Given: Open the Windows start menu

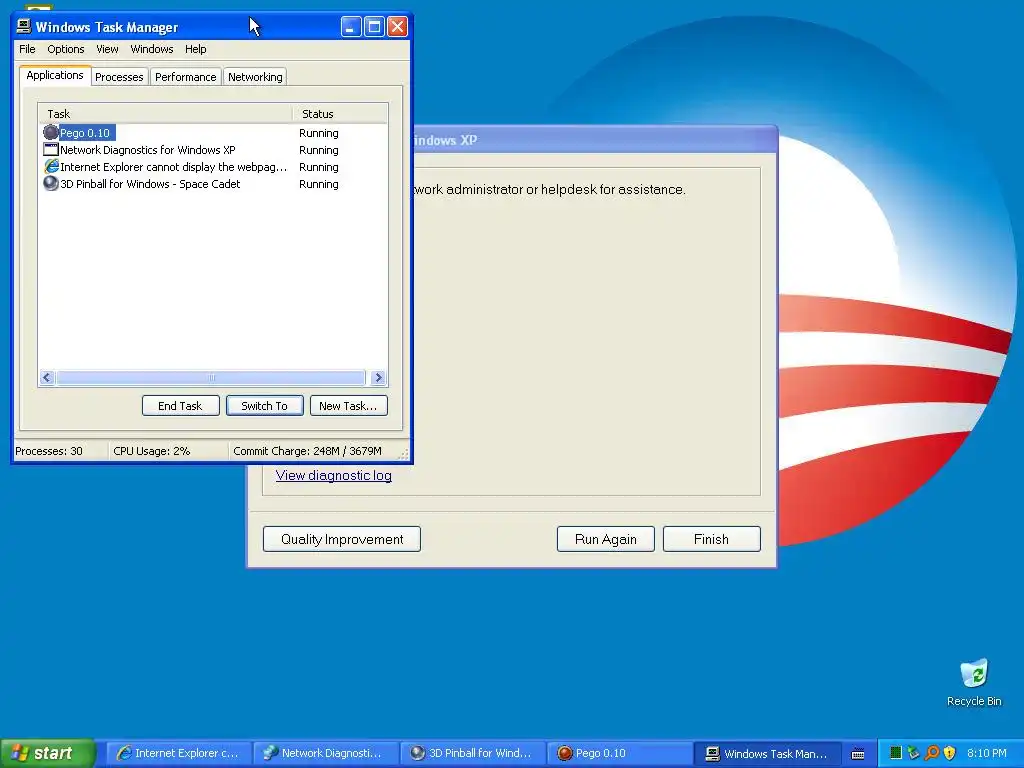Looking at the screenshot, I should (x=48, y=753).
